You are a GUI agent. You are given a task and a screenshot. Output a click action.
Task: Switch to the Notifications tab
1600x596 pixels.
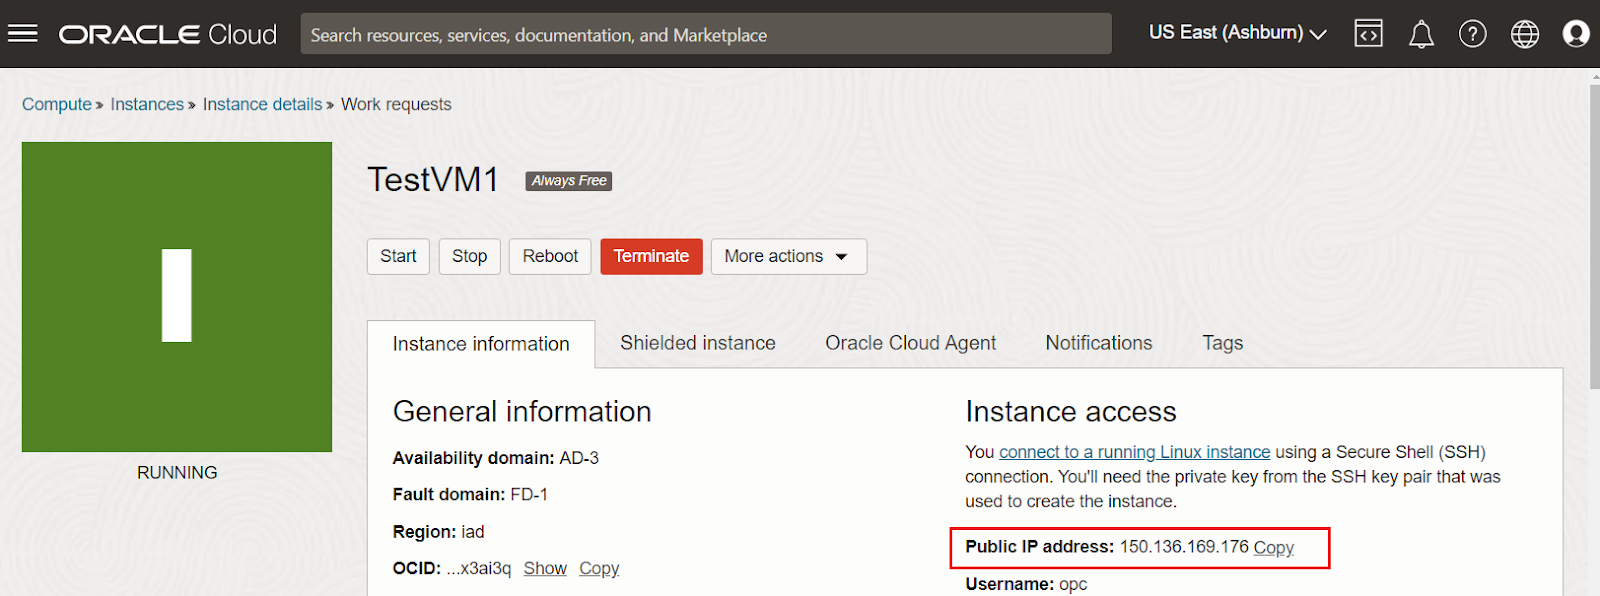(x=1099, y=343)
